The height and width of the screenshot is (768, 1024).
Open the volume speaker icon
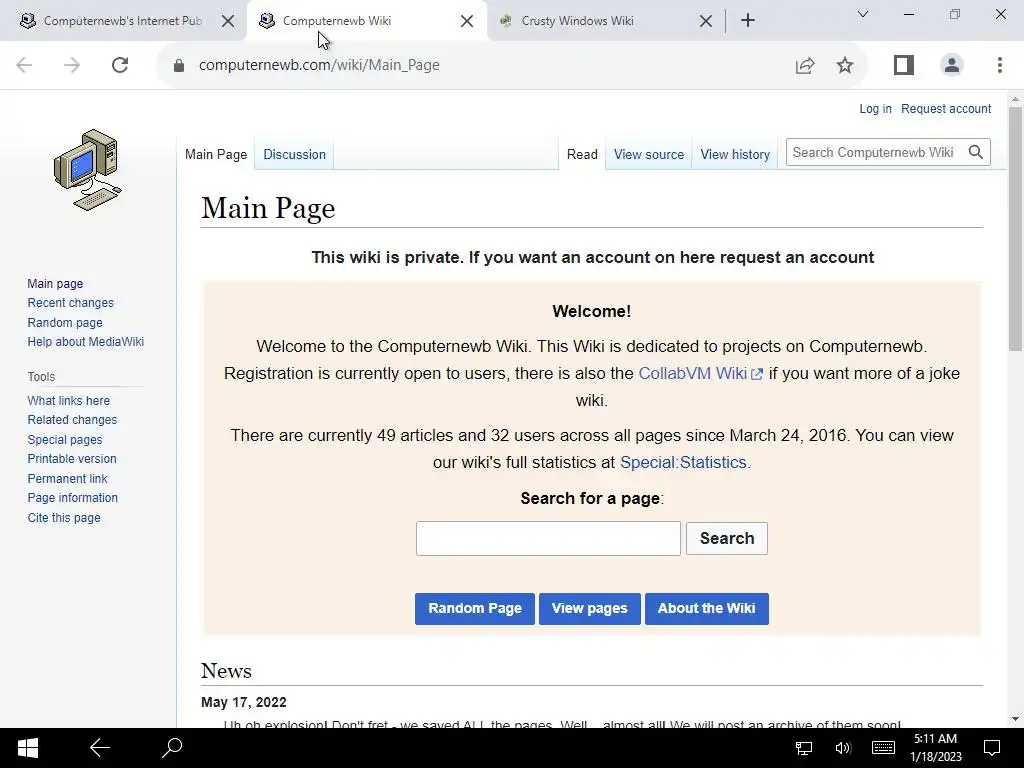pyautogui.click(x=843, y=748)
